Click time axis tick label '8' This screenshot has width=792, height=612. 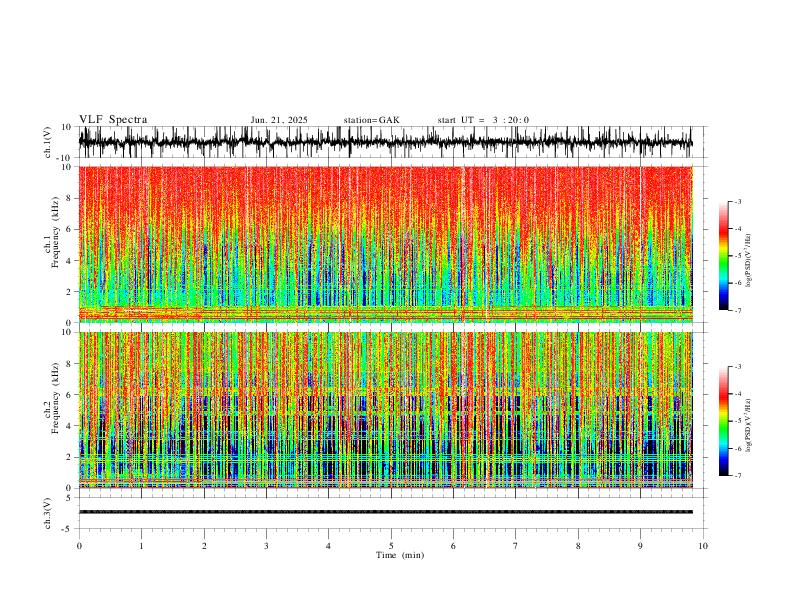pyautogui.click(x=578, y=546)
